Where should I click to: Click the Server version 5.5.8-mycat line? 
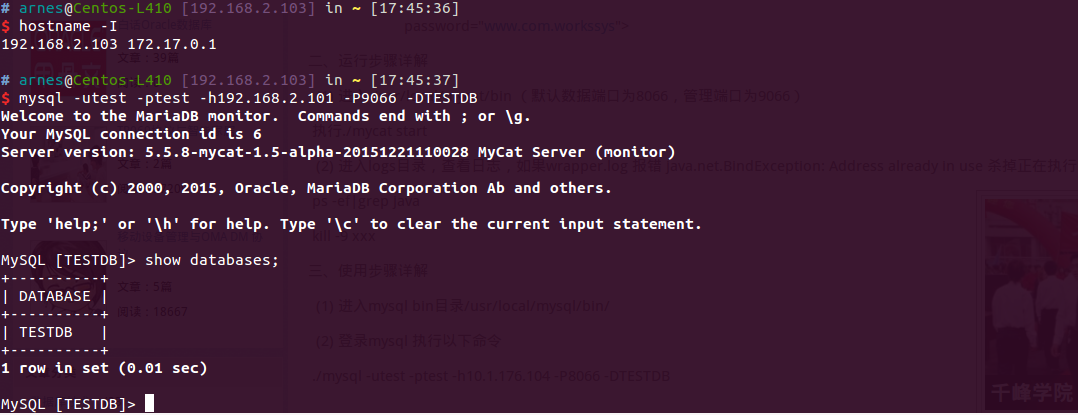tap(338, 152)
